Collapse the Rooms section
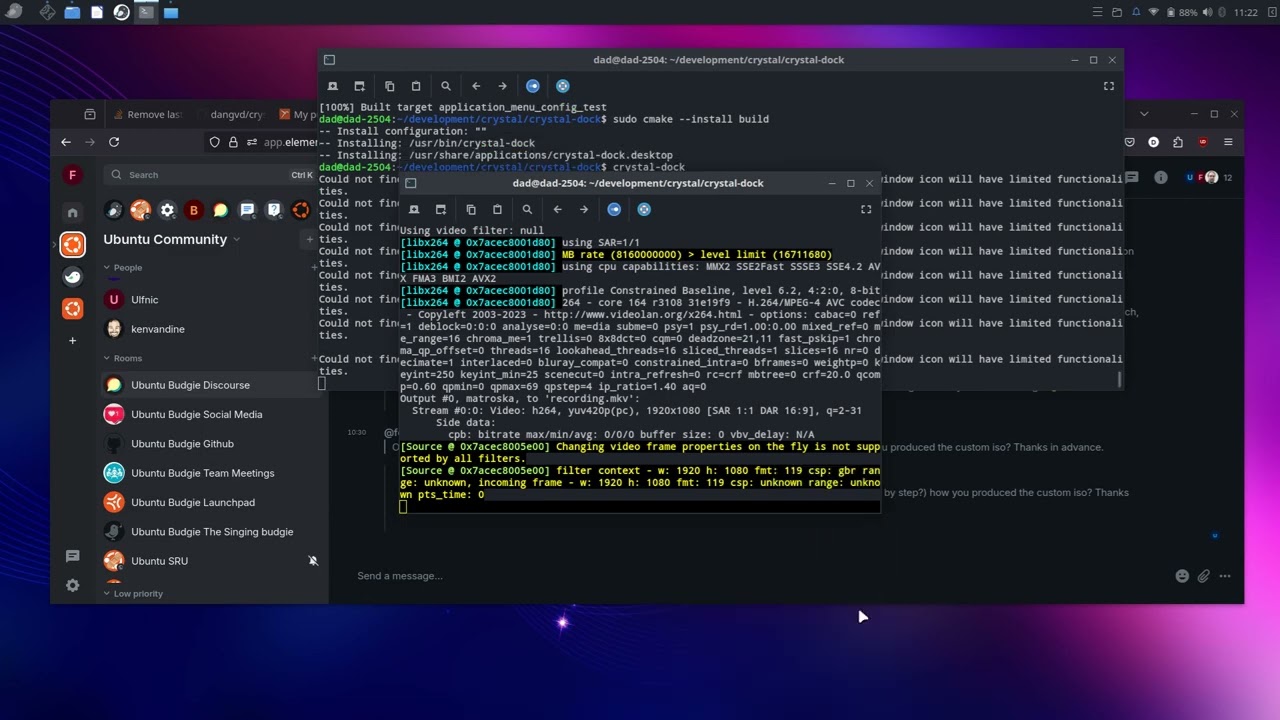 point(122,358)
